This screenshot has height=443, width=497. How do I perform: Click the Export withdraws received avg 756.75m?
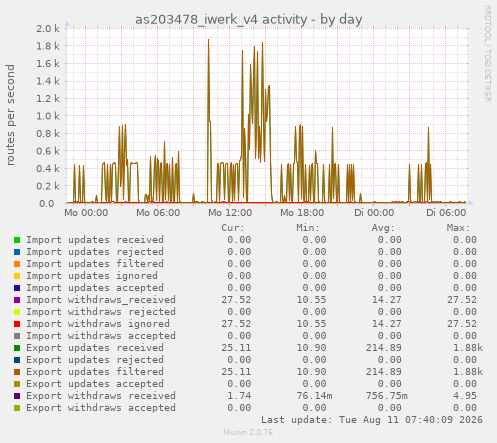click(387, 396)
